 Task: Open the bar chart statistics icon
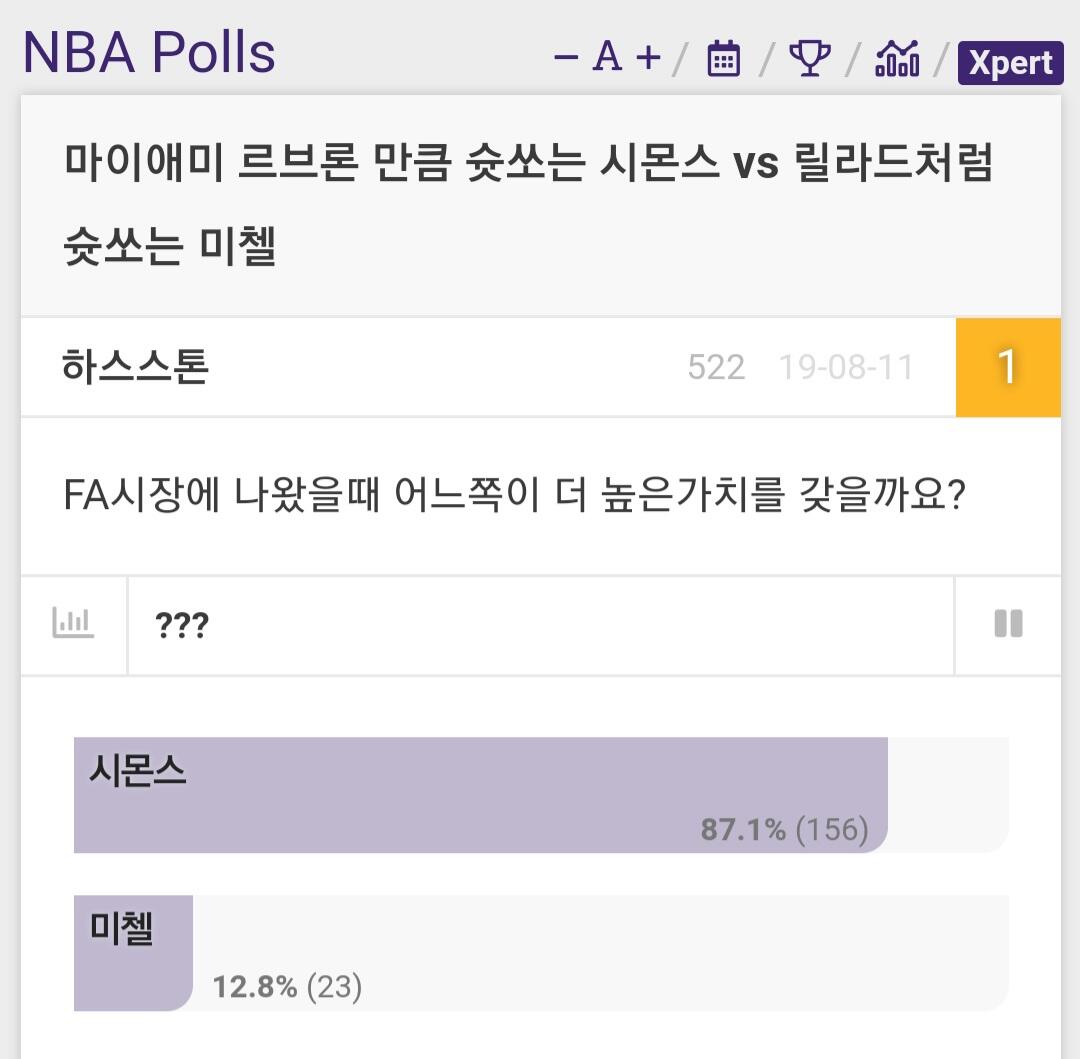coord(897,59)
